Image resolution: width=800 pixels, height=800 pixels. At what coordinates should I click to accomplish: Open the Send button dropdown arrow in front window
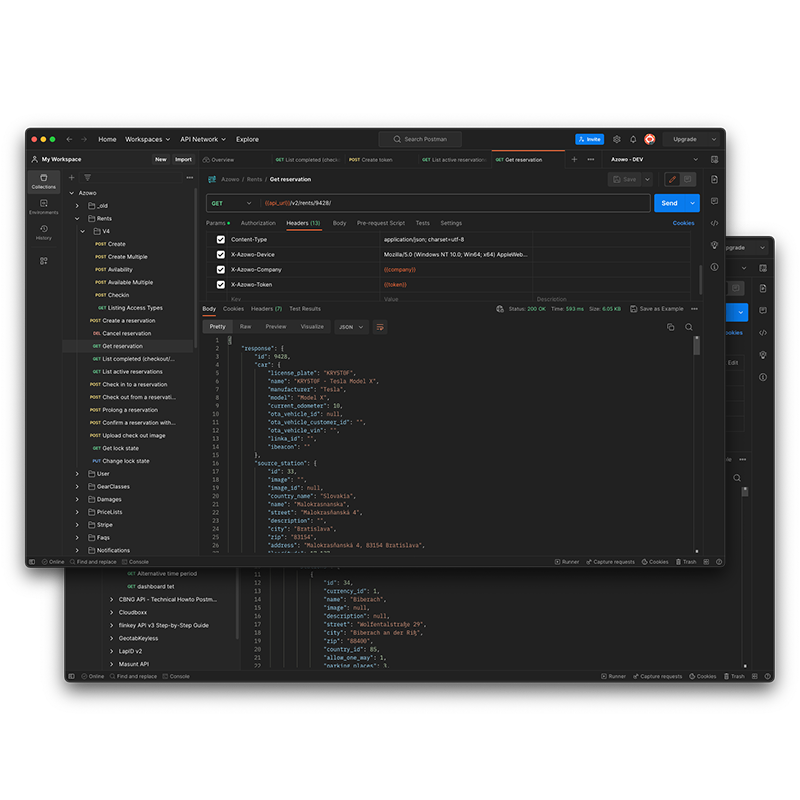[692, 203]
